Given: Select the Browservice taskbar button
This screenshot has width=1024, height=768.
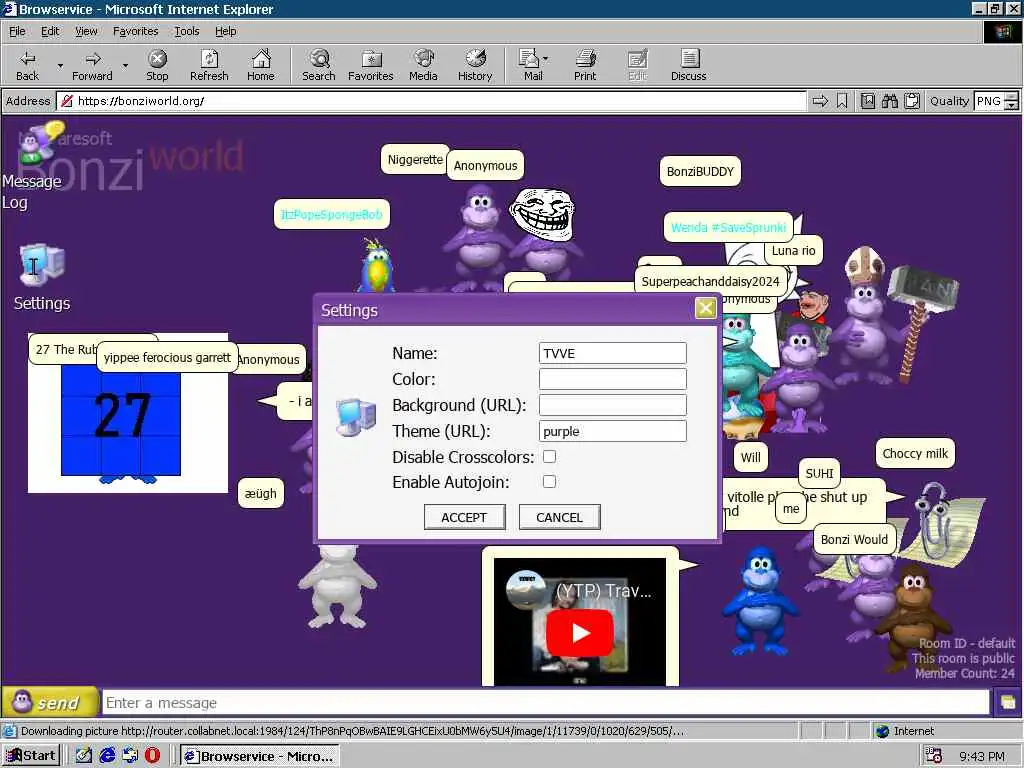Looking at the screenshot, I should [259, 756].
